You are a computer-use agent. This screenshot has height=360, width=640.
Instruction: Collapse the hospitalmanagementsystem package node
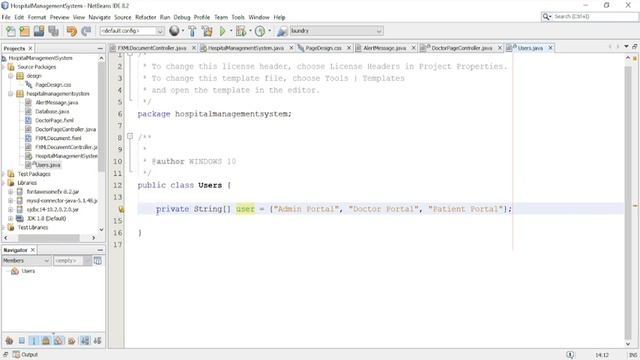pos(11,94)
